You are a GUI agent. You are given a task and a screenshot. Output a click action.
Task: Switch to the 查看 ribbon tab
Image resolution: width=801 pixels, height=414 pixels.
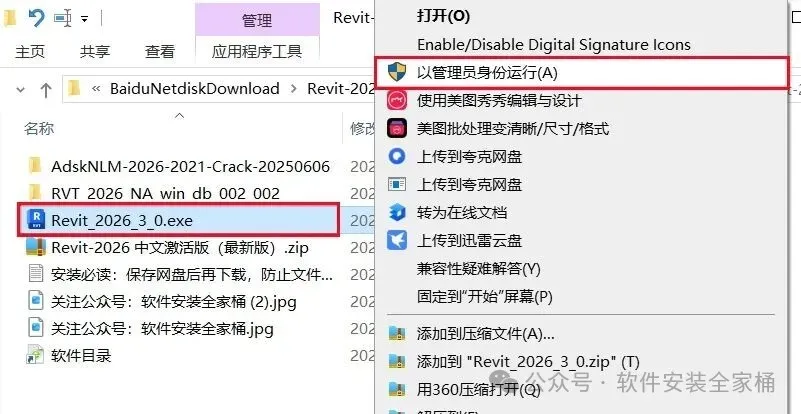click(159, 52)
